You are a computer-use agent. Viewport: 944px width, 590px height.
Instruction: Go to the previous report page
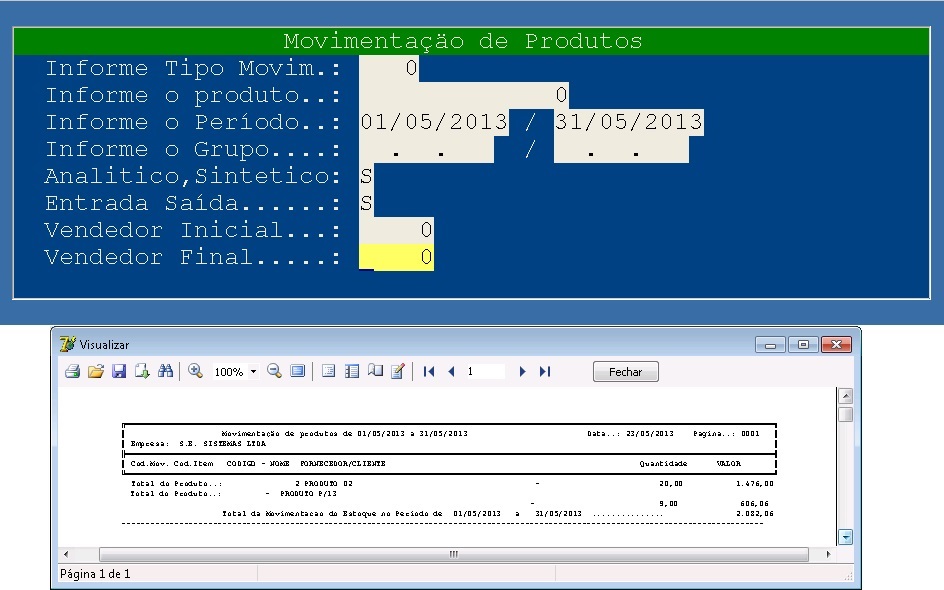click(451, 371)
